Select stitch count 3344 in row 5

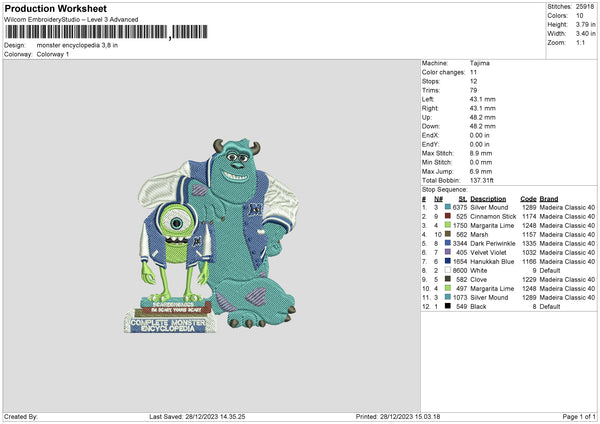(x=460, y=243)
